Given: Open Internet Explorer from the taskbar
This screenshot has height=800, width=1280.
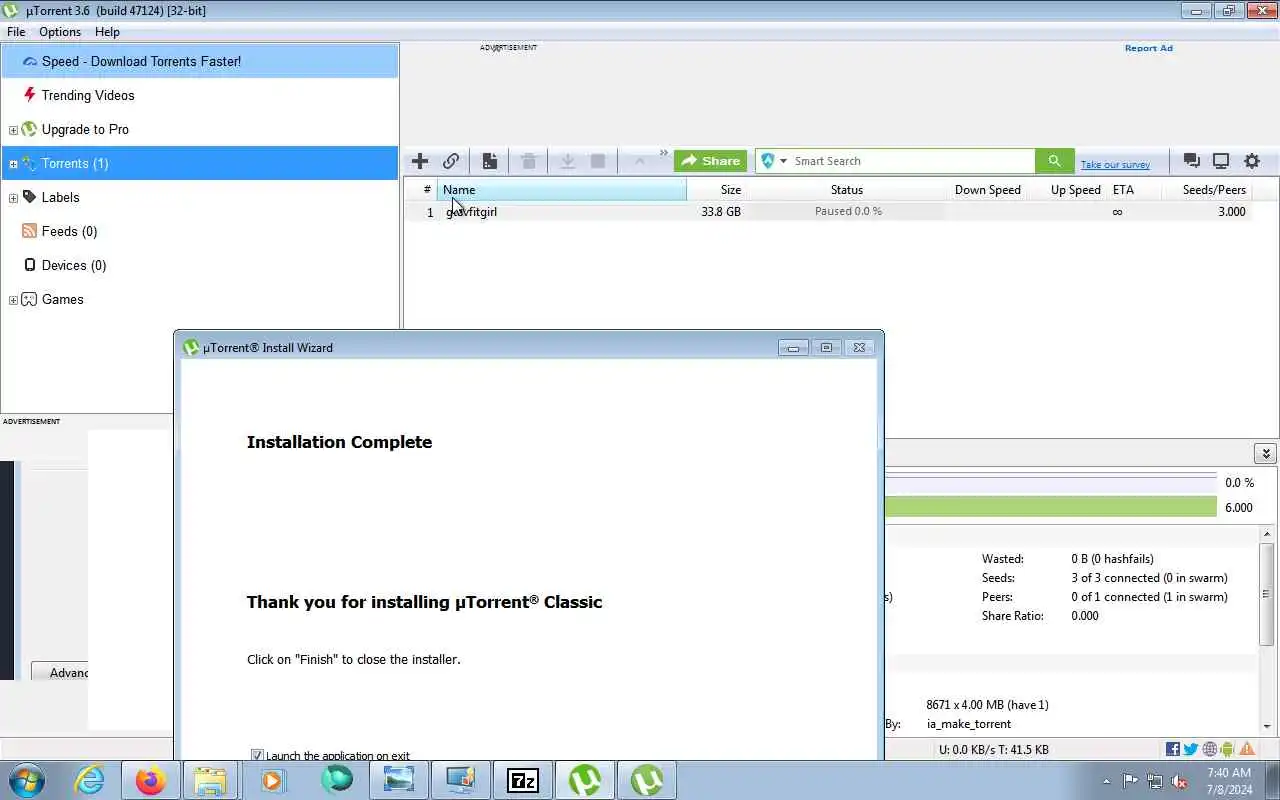Looking at the screenshot, I should point(89,780).
